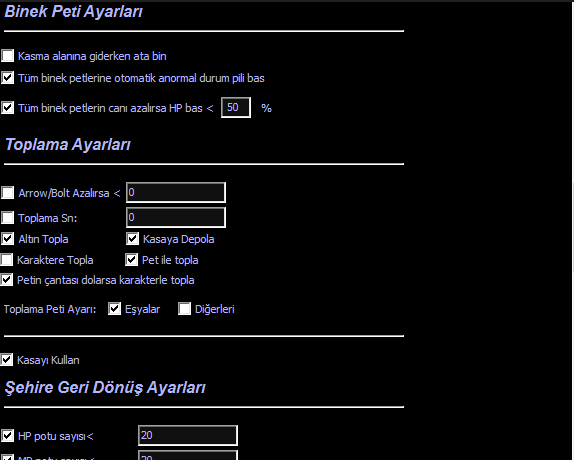Toggle 'Tüm binek petlerin canı azalırsa HP bas' checkbox
The width and height of the screenshot is (574, 460).
point(7,108)
